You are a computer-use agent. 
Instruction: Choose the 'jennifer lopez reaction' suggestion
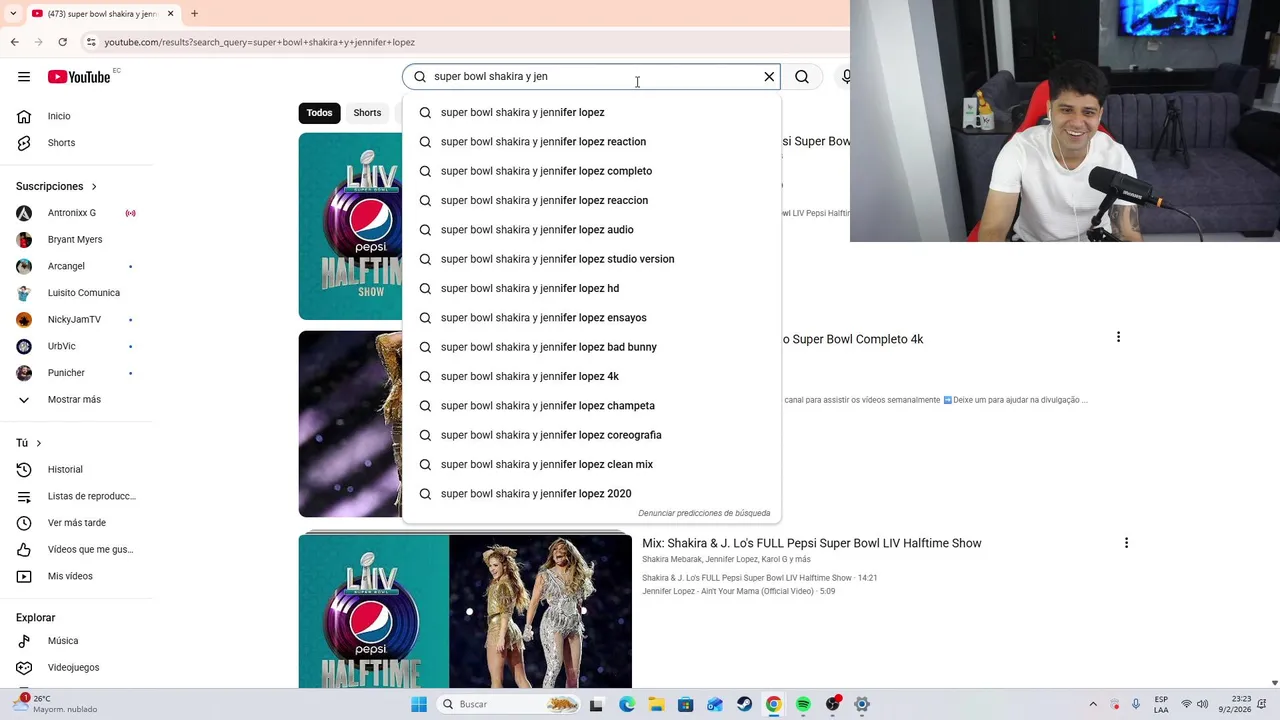(x=591, y=142)
